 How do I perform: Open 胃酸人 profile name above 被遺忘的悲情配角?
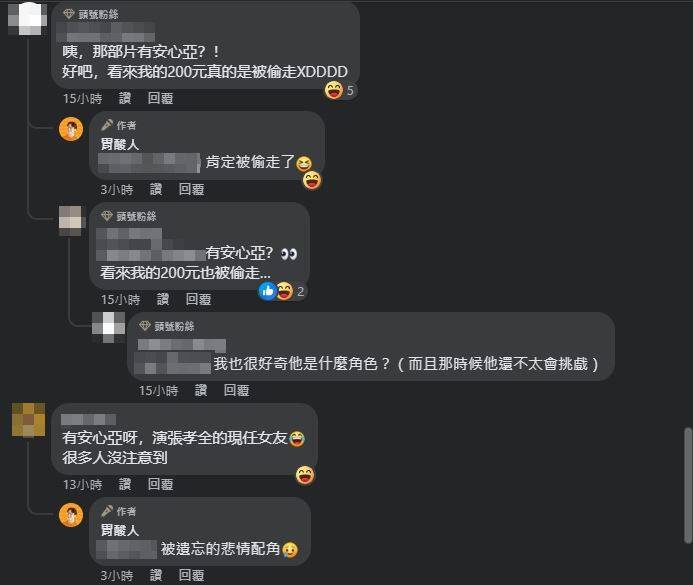[120, 530]
